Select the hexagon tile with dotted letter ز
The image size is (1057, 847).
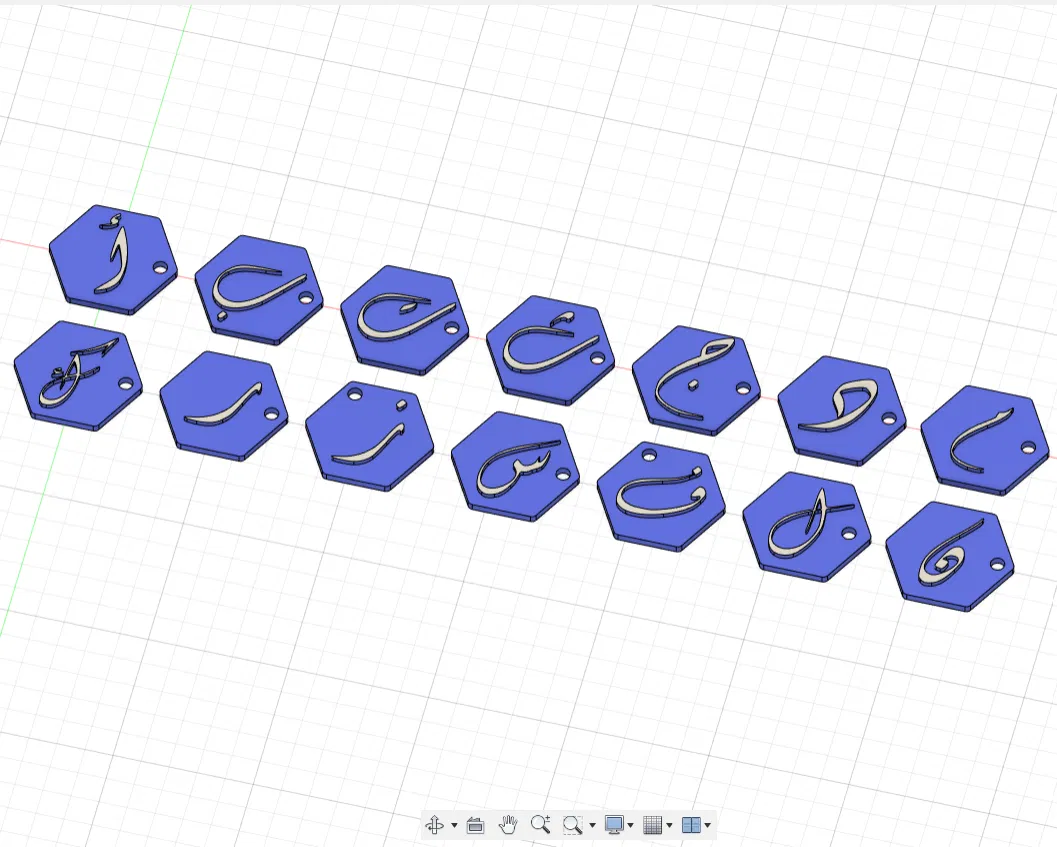(369, 435)
